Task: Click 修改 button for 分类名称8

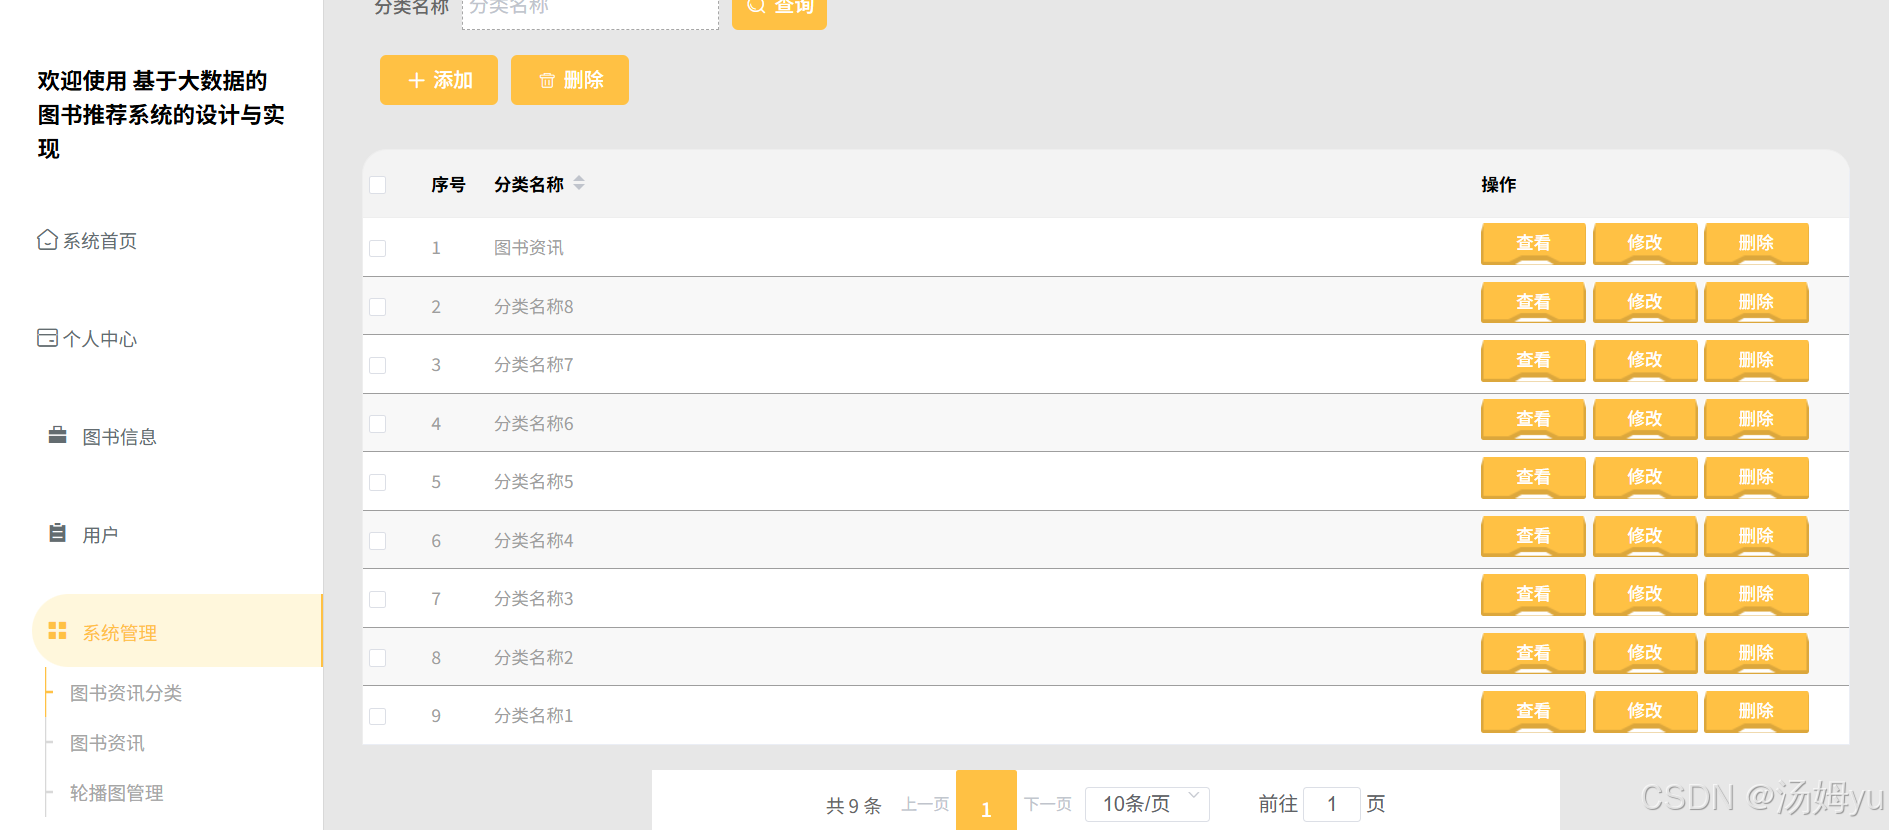Action: (1645, 302)
